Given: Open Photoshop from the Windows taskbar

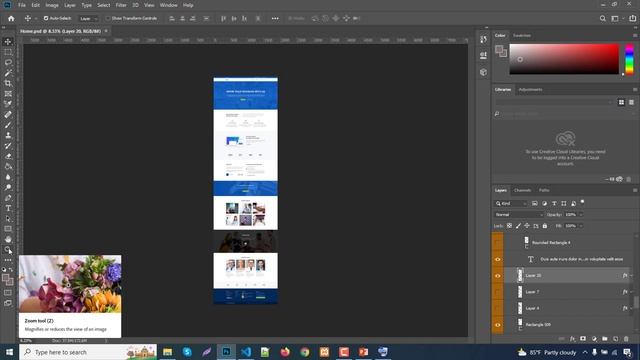Looking at the screenshot, I should click(x=226, y=352).
